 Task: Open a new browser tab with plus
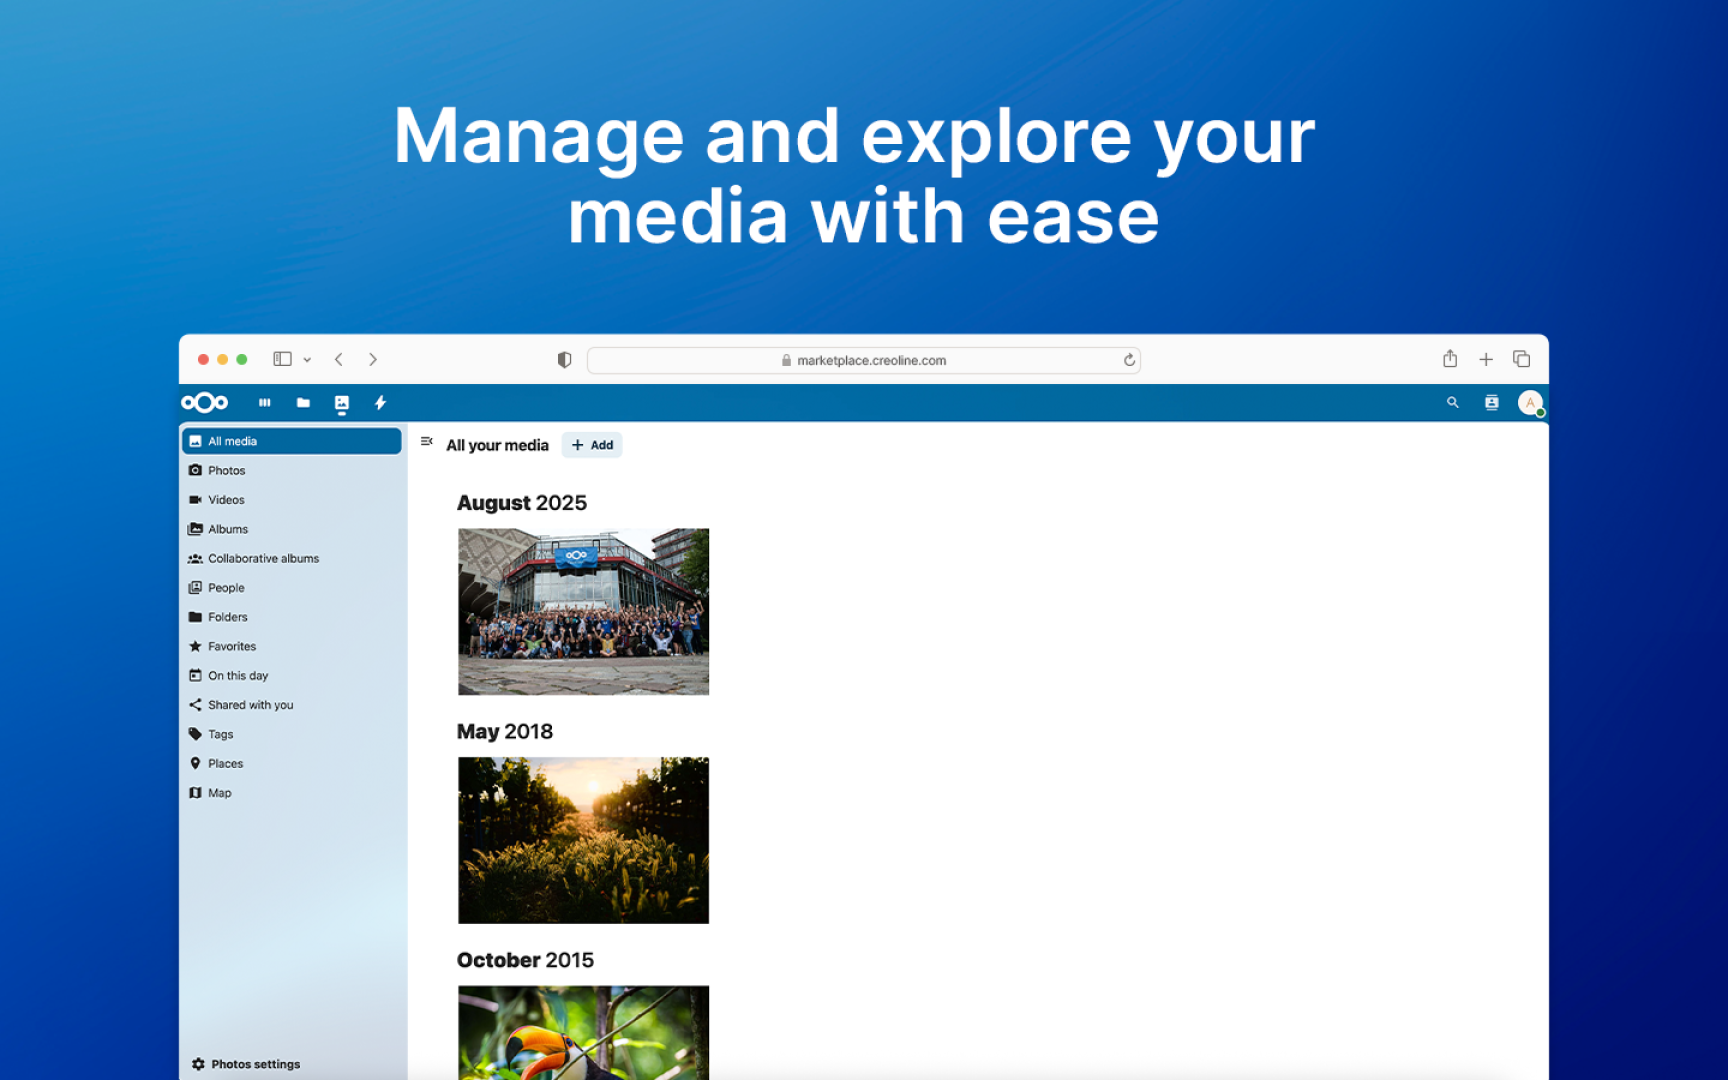(1486, 359)
